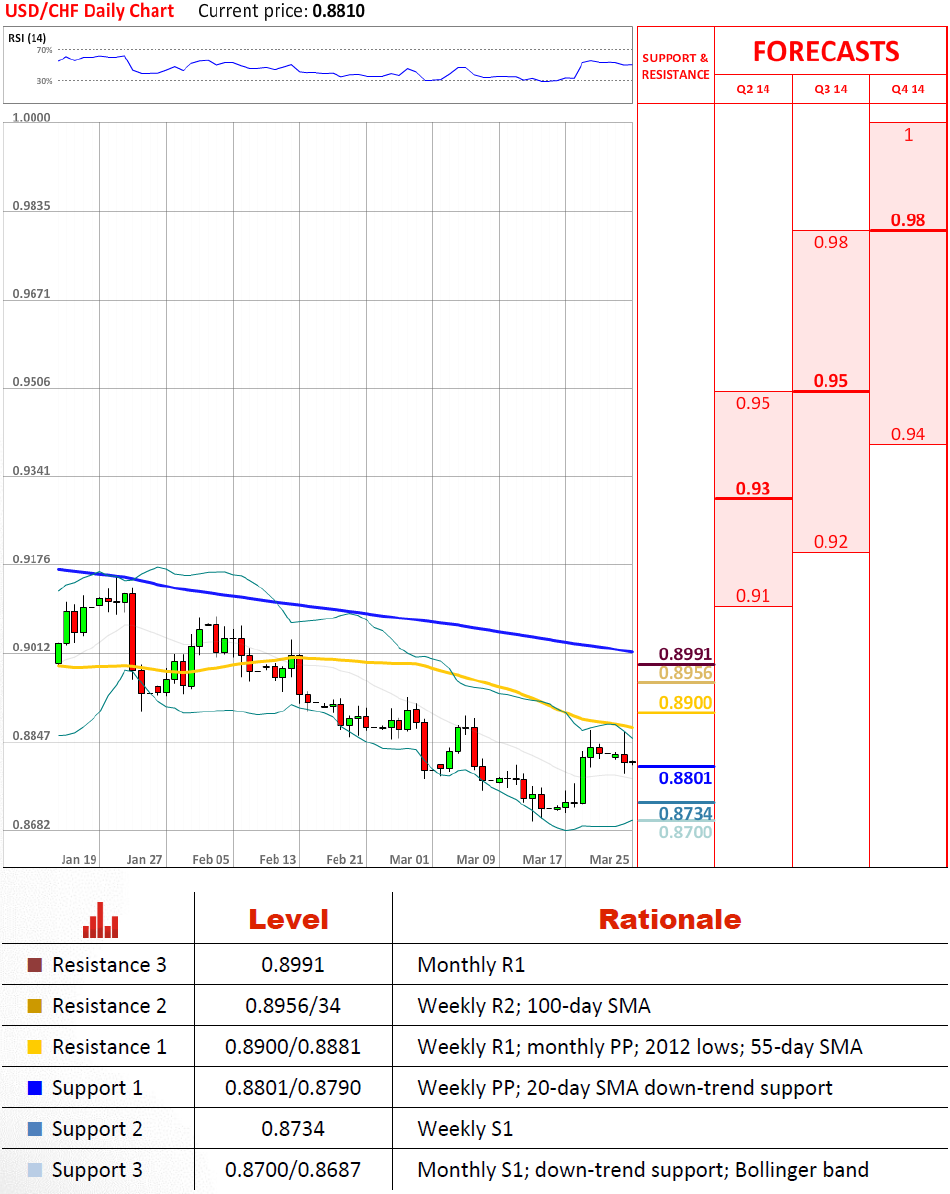Click the Q2 14 median forecast 0.93
This screenshot has width=950, height=1194.
[x=753, y=488]
